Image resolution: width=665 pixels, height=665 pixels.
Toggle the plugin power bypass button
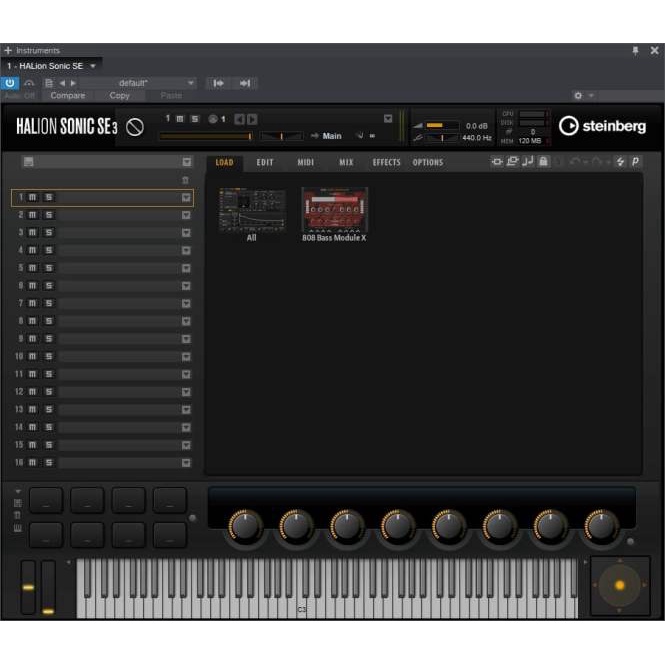pos(10,83)
